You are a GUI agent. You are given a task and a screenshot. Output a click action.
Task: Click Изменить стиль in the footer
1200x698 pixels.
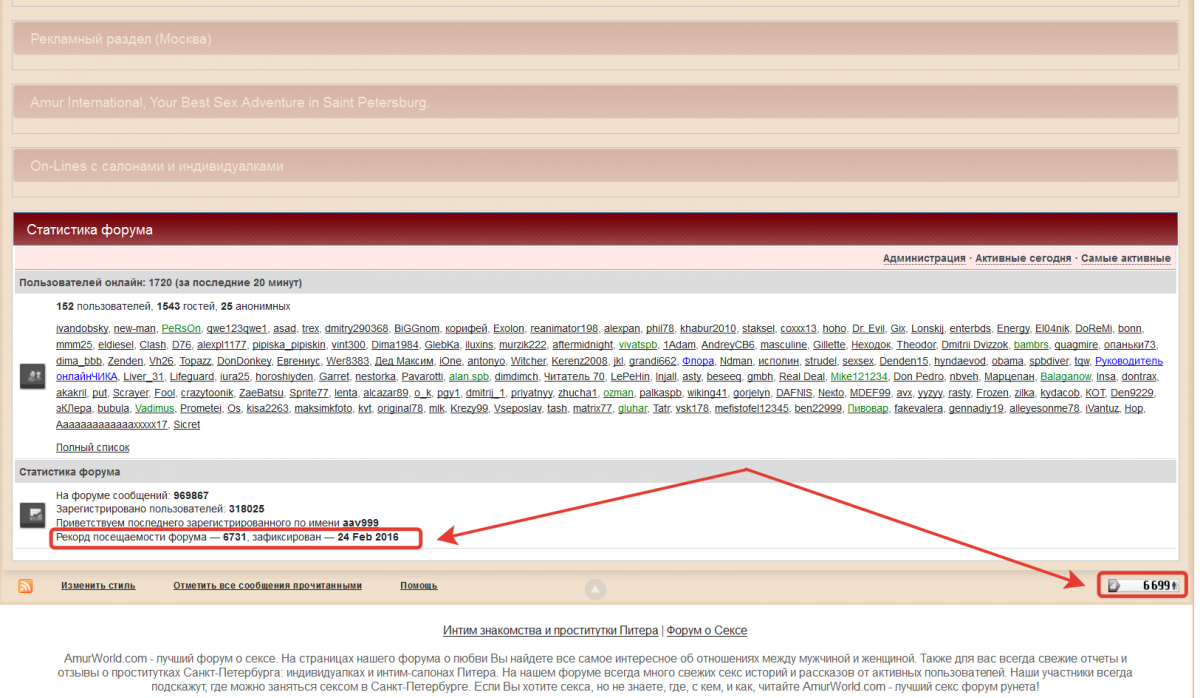pyautogui.click(x=98, y=586)
